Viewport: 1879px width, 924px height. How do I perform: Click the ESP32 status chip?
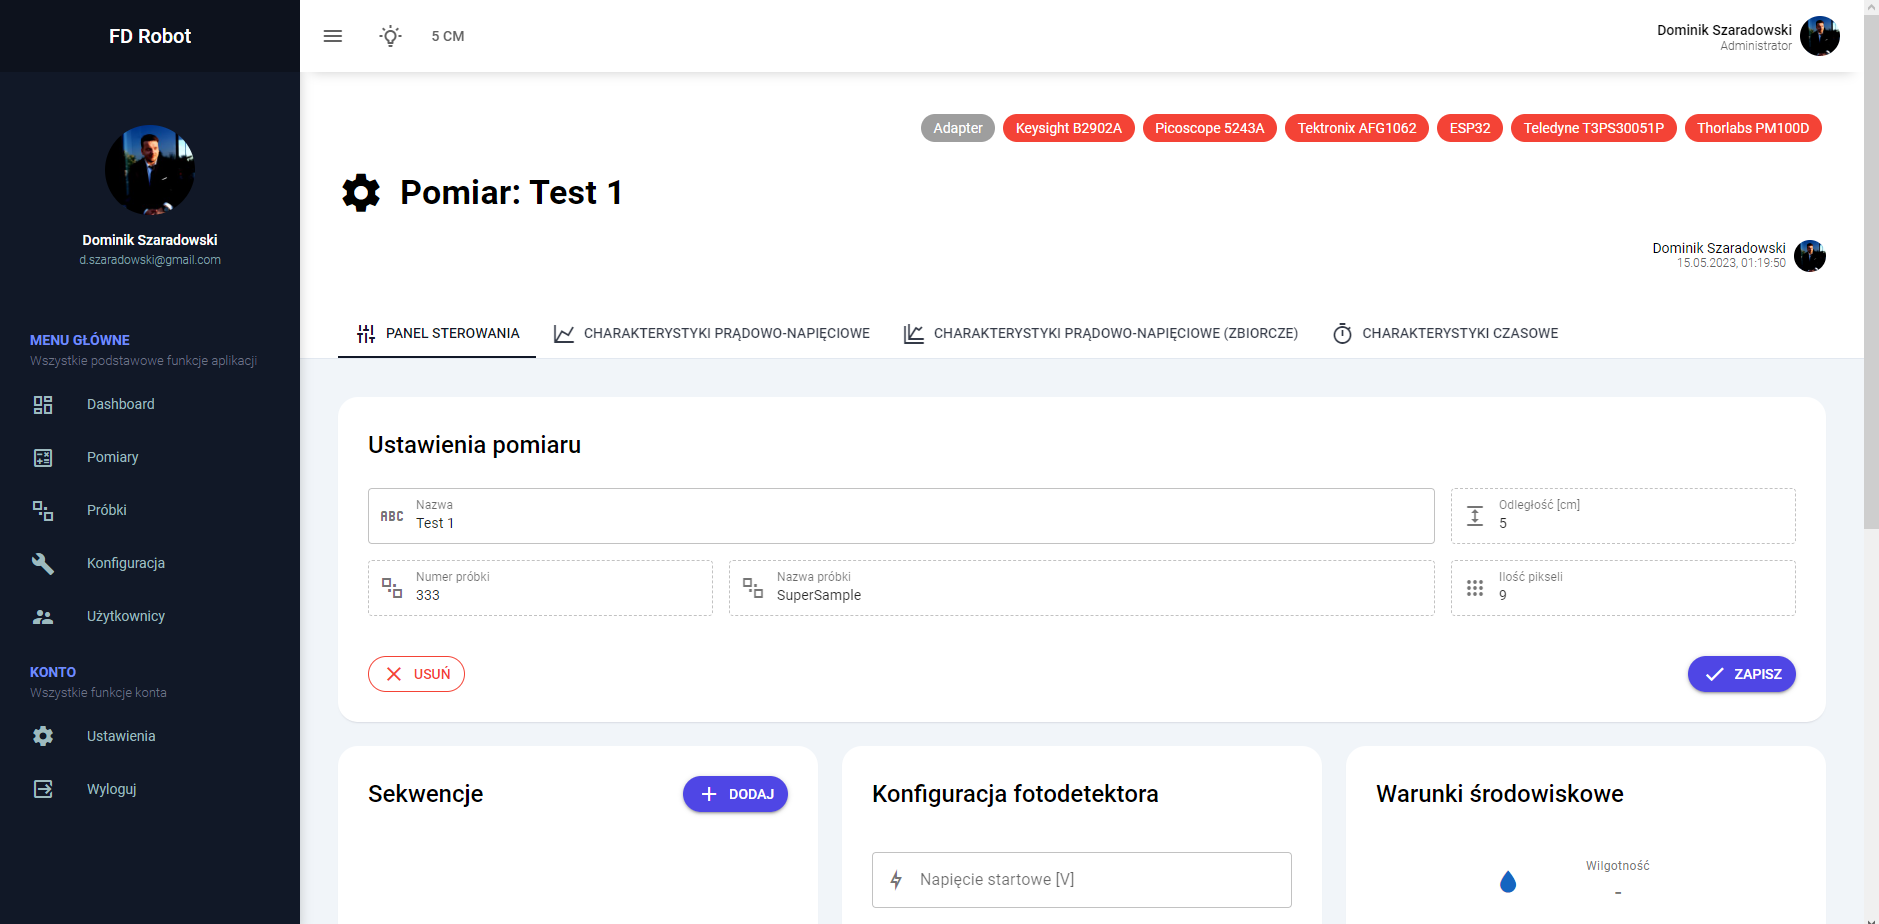[x=1469, y=128]
